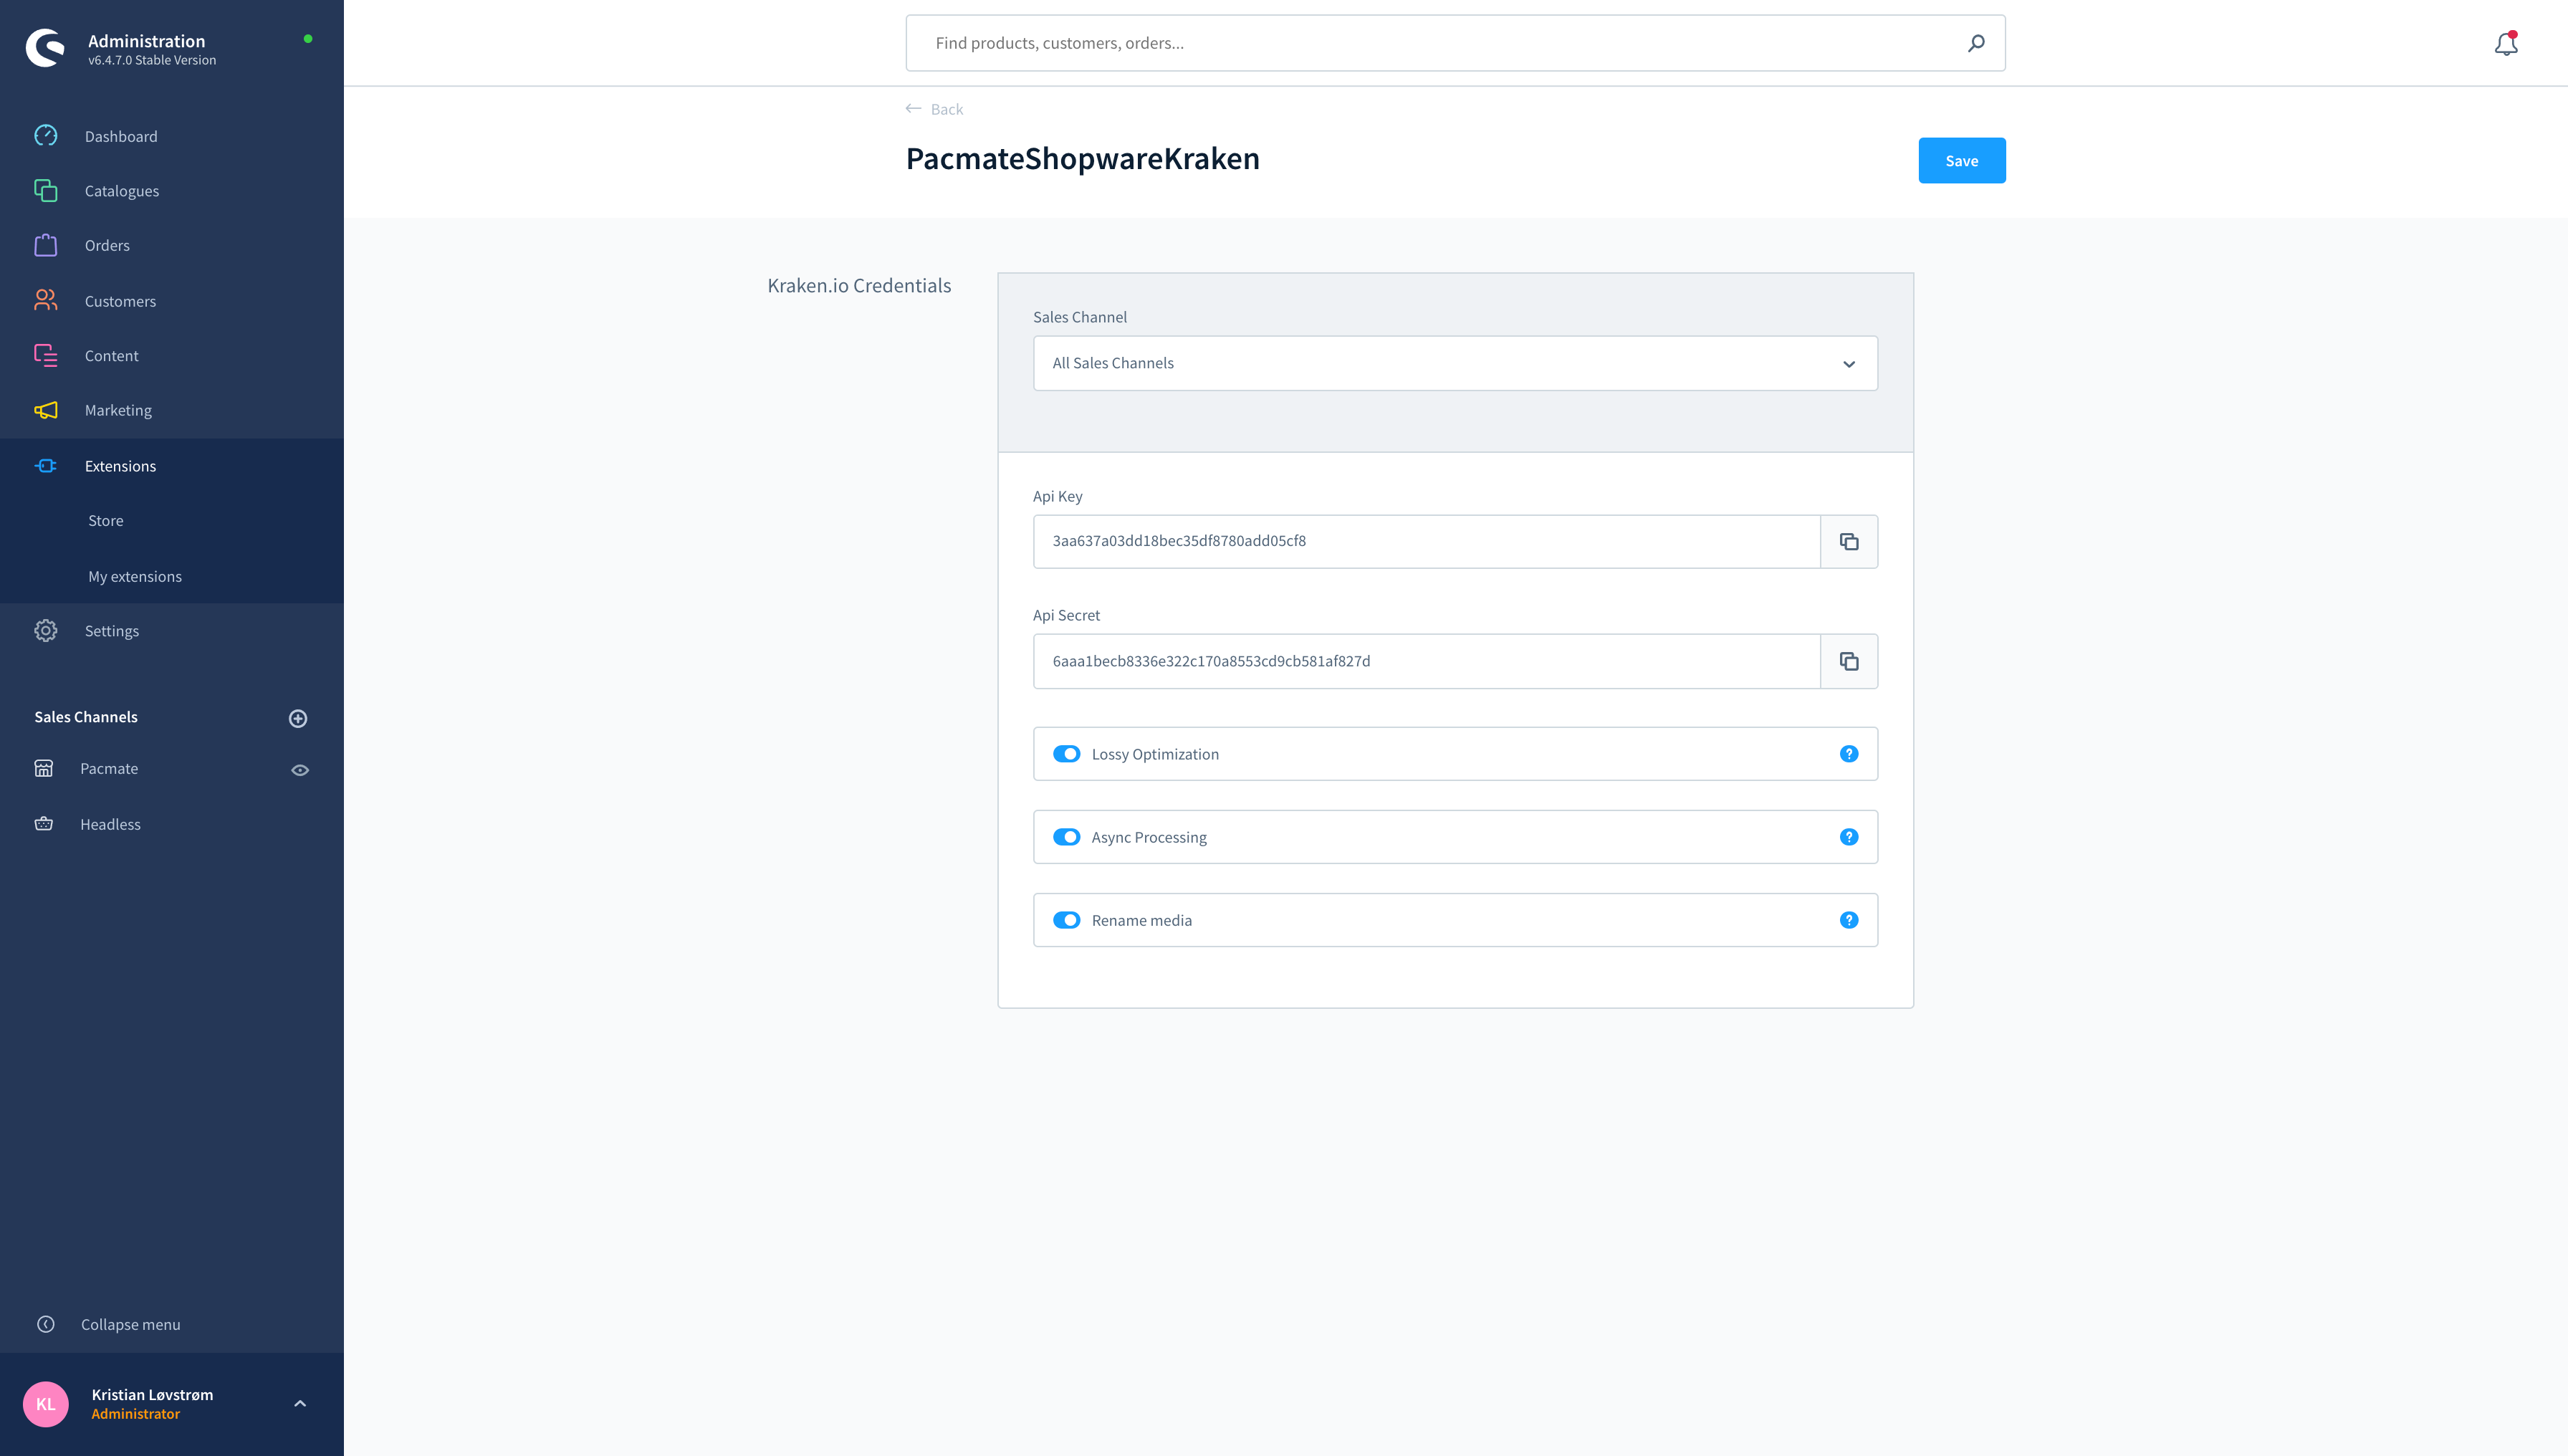Focus the Find products search field

click(1455, 43)
